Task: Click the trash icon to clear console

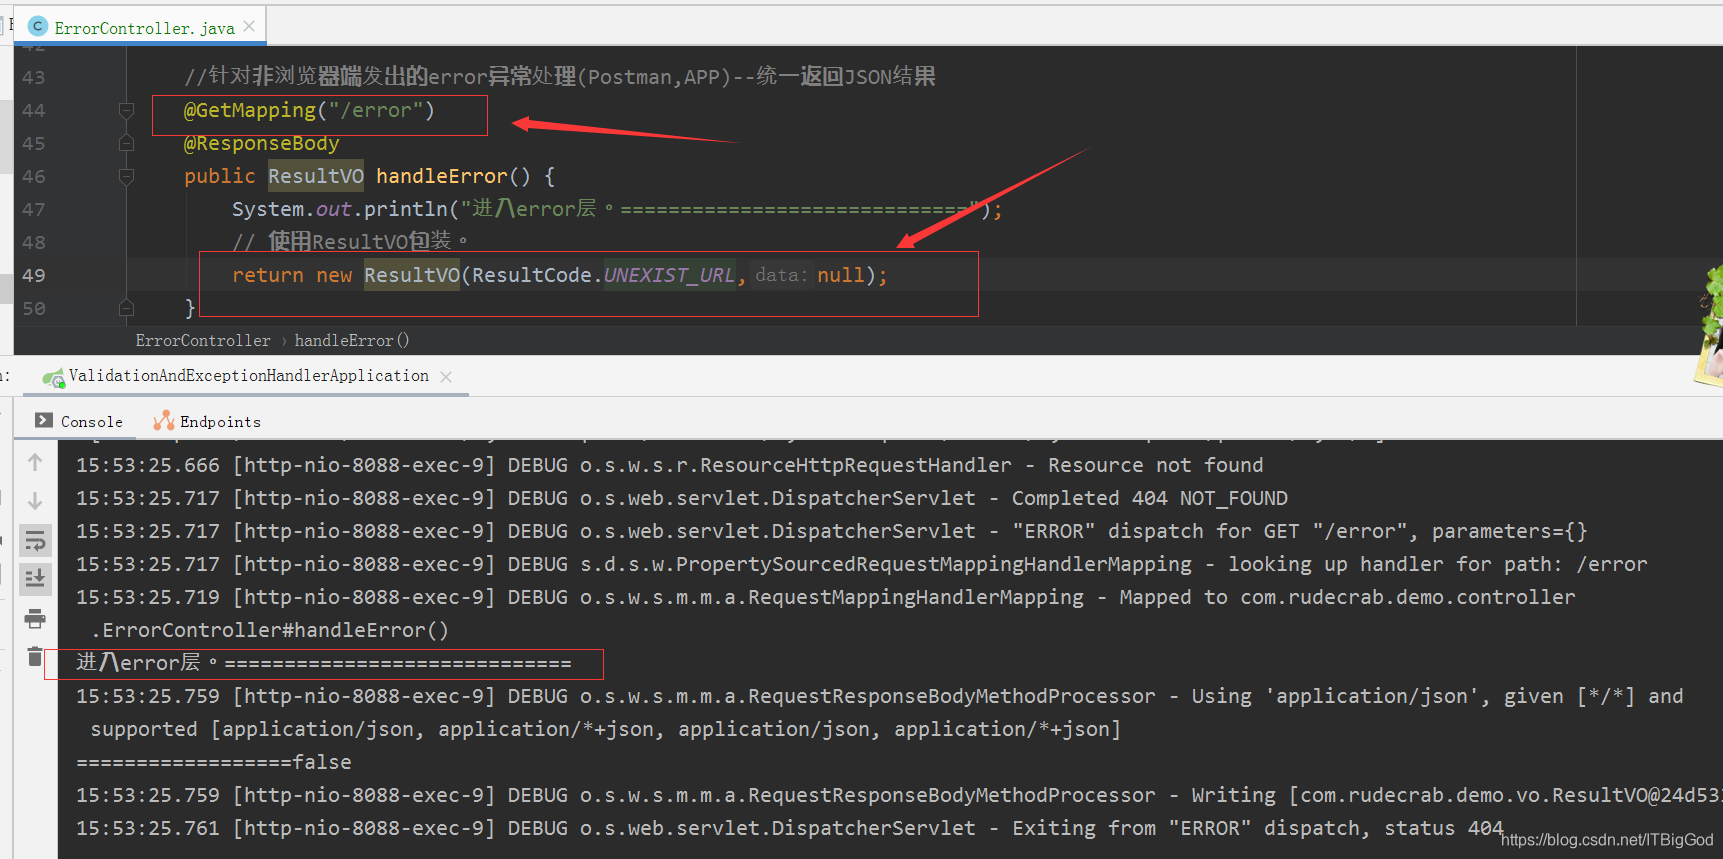Action: click(35, 656)
